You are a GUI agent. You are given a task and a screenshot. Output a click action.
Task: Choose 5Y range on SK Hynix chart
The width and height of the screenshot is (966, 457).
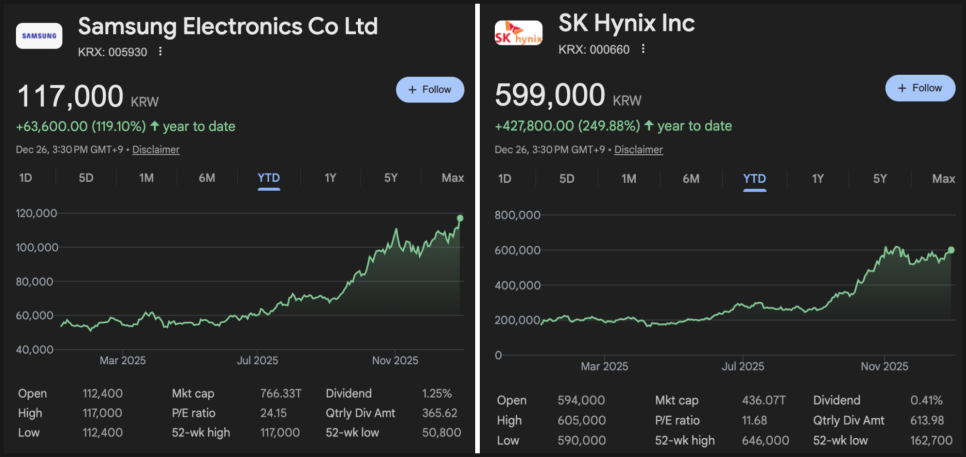pos(880,179)
